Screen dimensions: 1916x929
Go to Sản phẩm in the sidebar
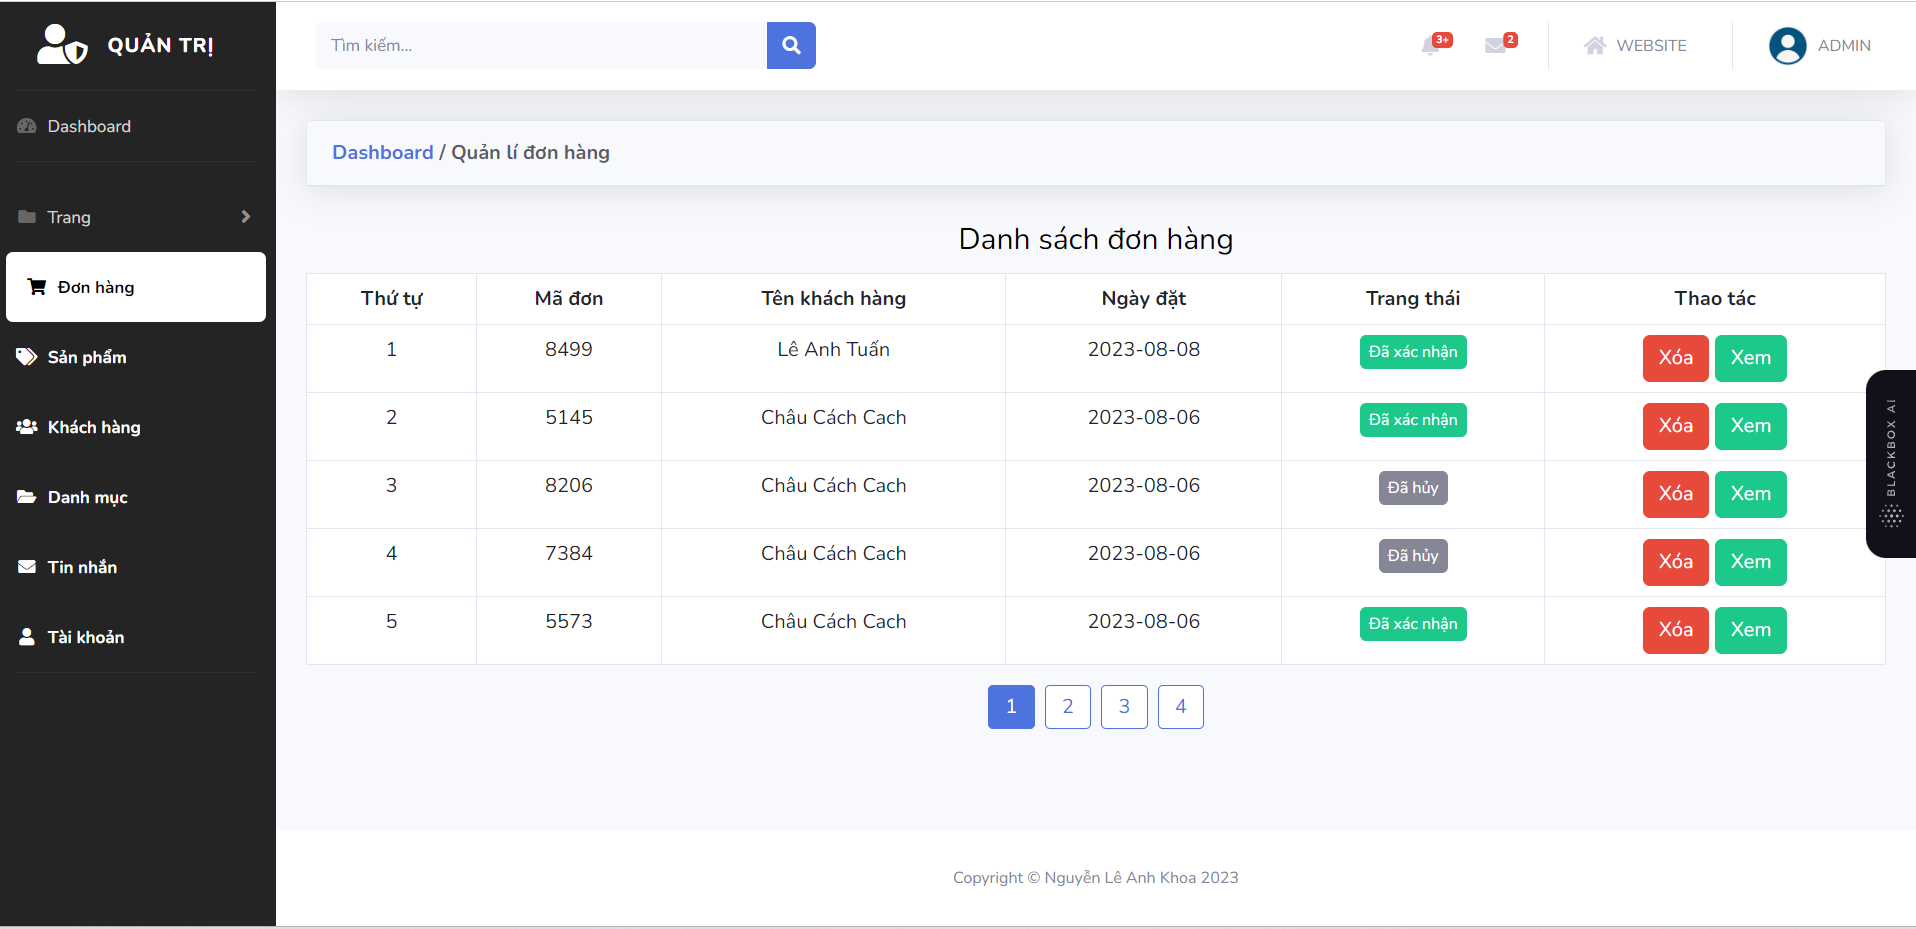[138, 357]
